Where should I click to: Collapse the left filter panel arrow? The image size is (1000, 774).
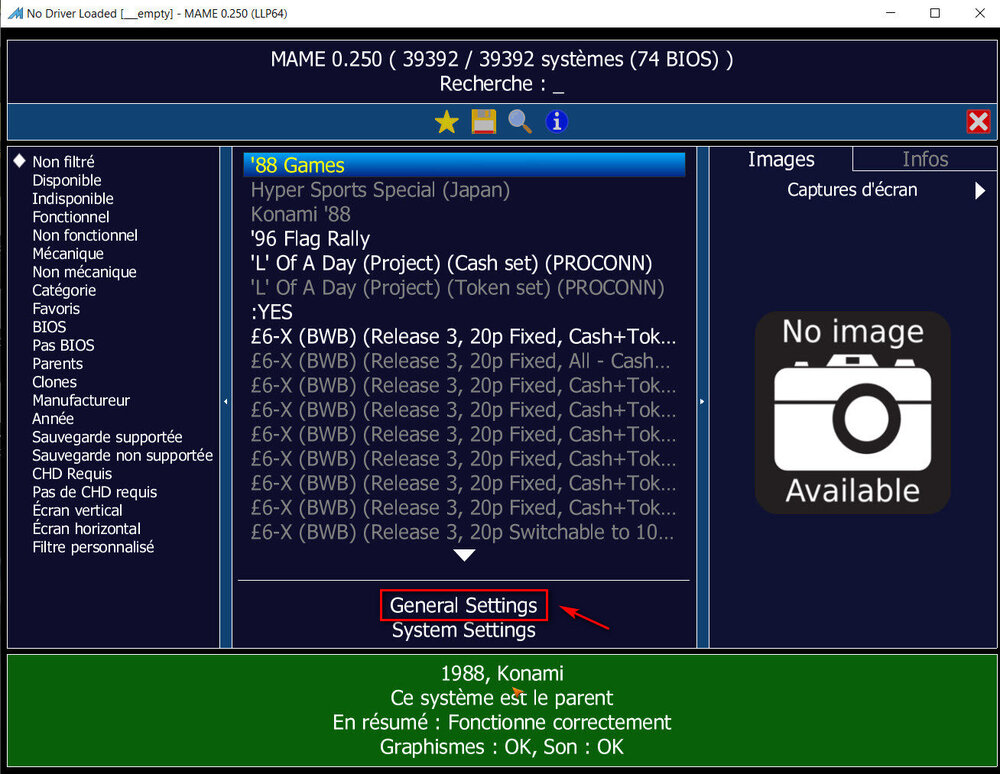(225, 401)
